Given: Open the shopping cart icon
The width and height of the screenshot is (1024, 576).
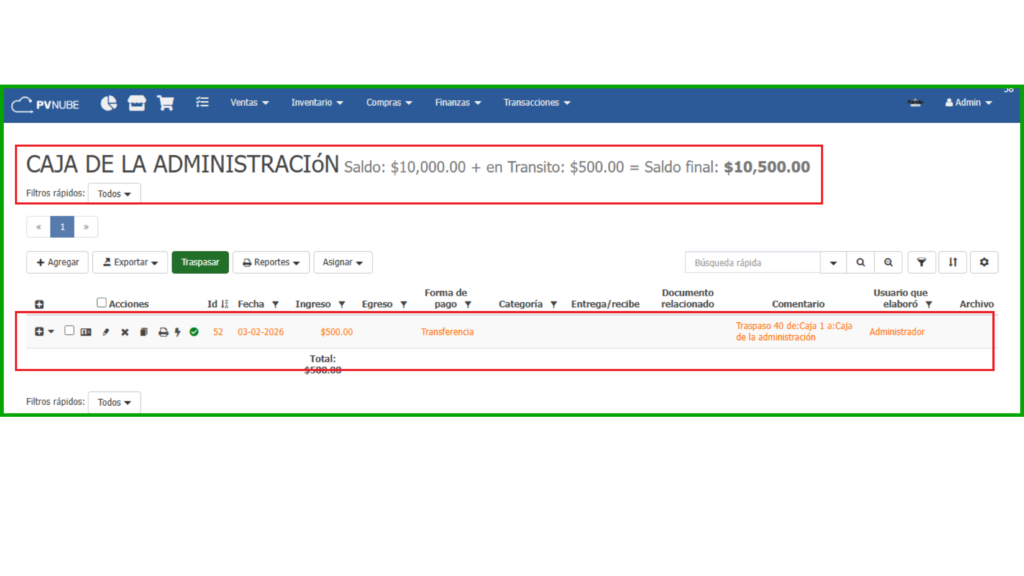Looking at the screenshot, I should click(x=165, y=103).
